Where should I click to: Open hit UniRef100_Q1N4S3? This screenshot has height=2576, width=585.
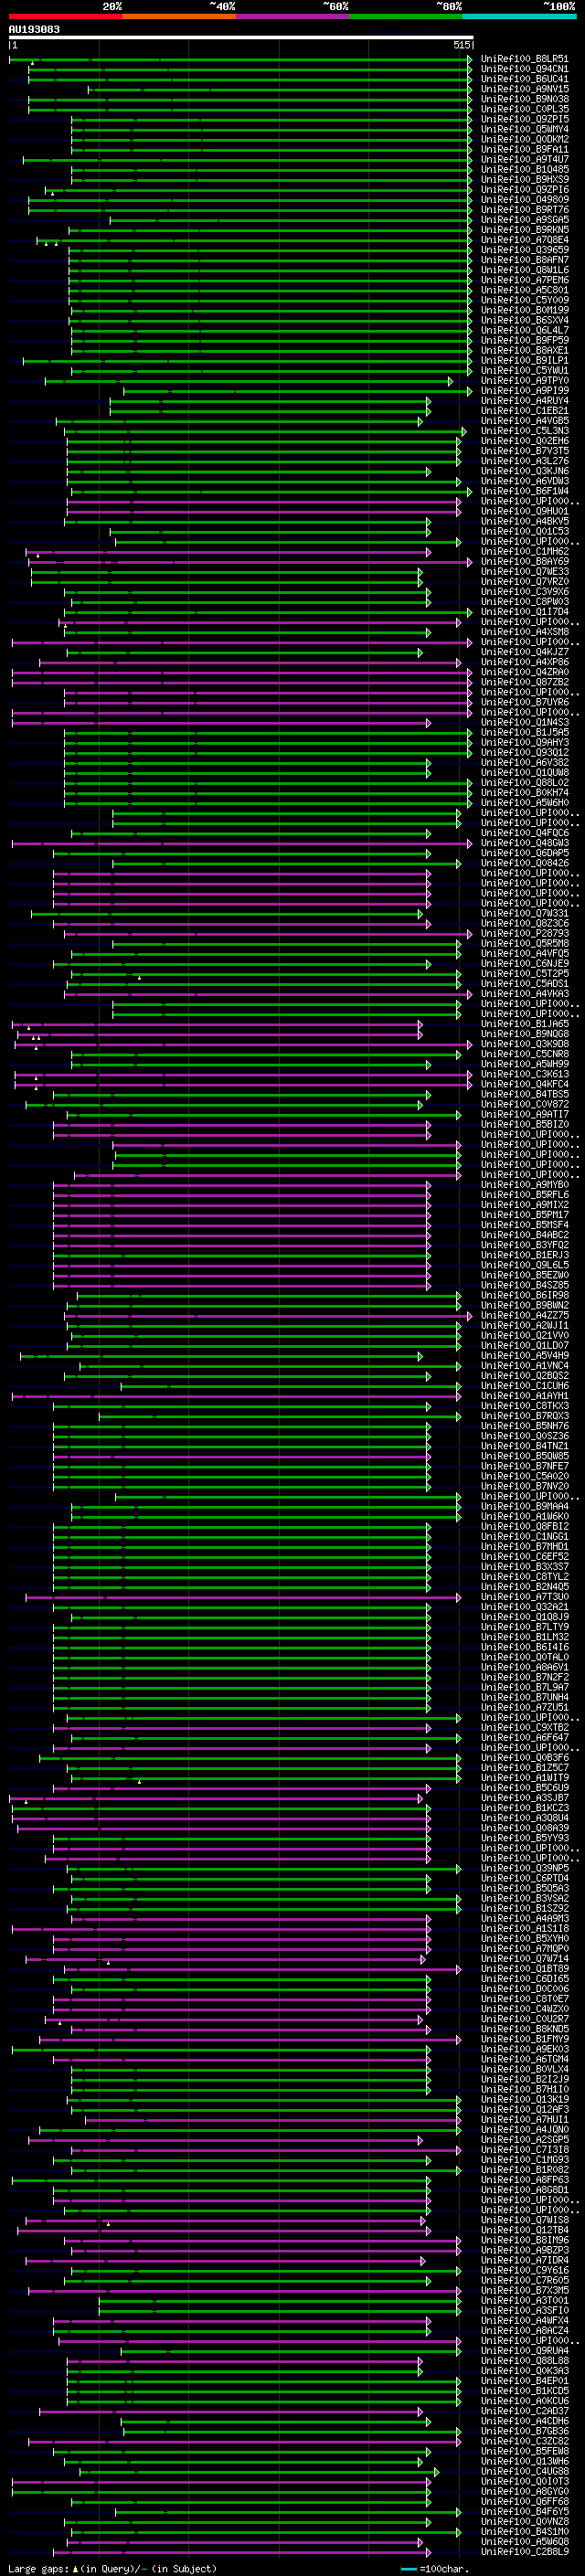pos(525,722)
